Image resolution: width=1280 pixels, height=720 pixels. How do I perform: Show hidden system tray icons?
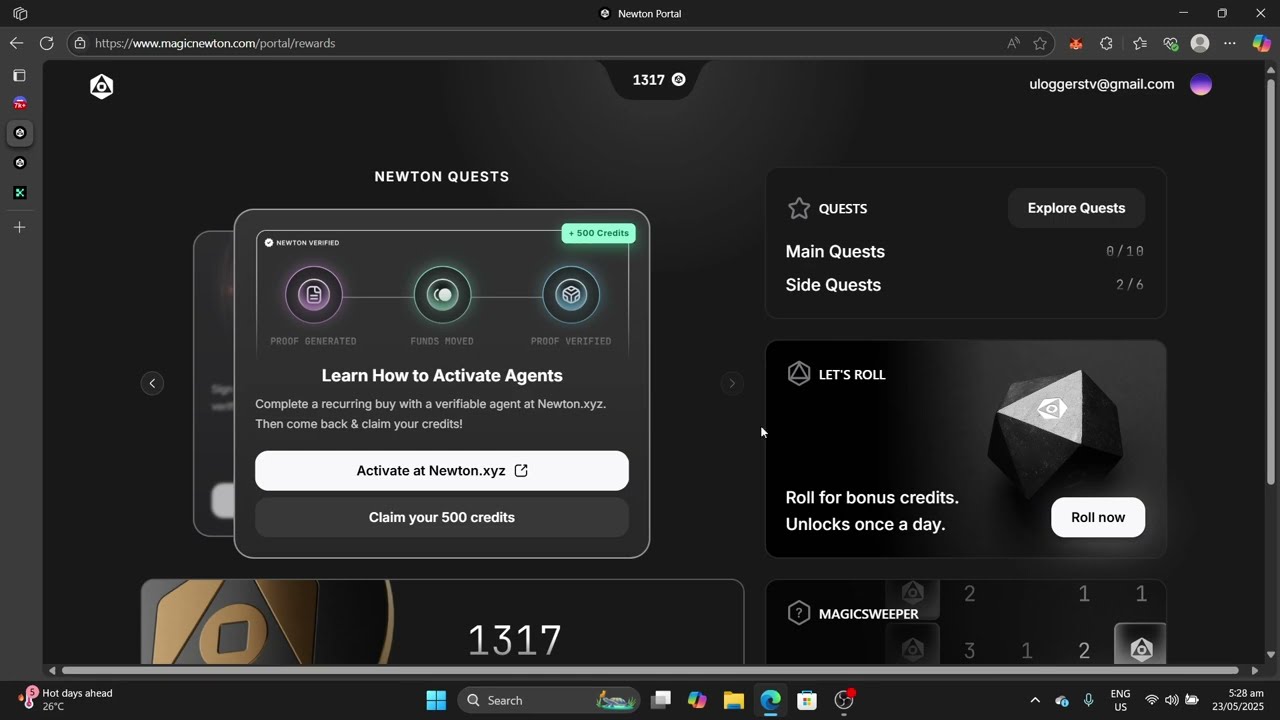click(1035, 700)
